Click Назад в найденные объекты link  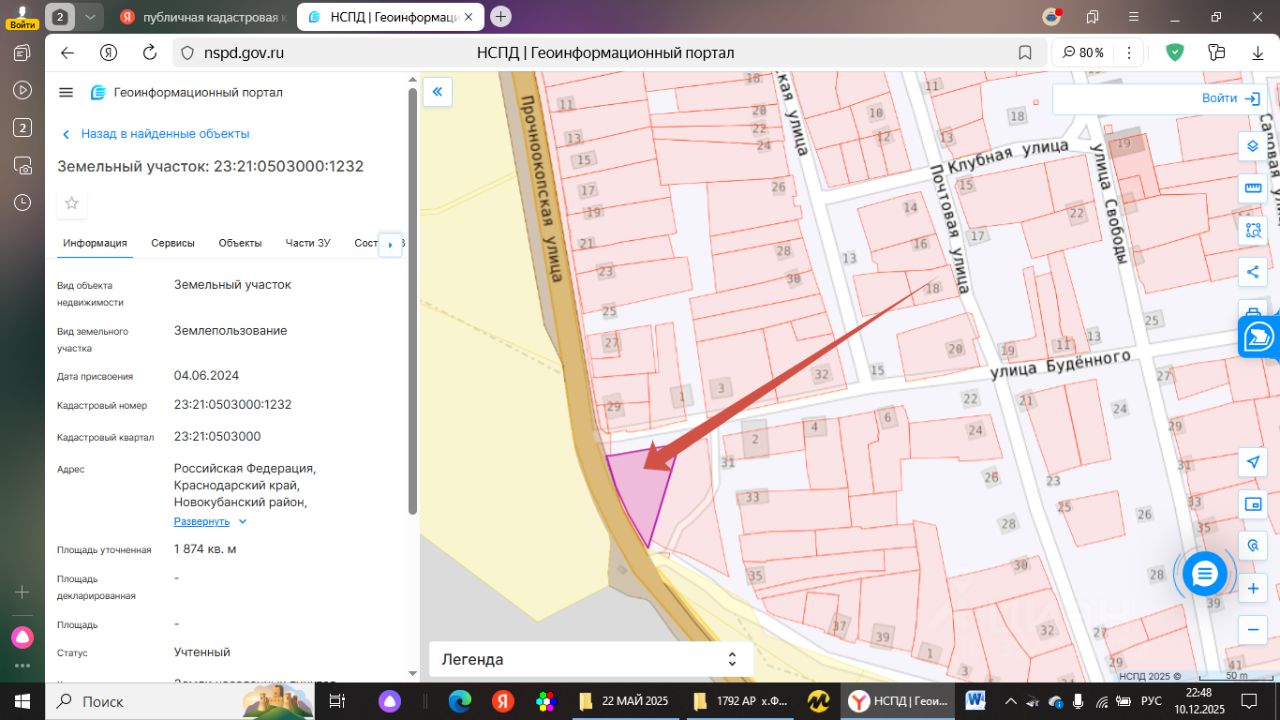point(155,134)
